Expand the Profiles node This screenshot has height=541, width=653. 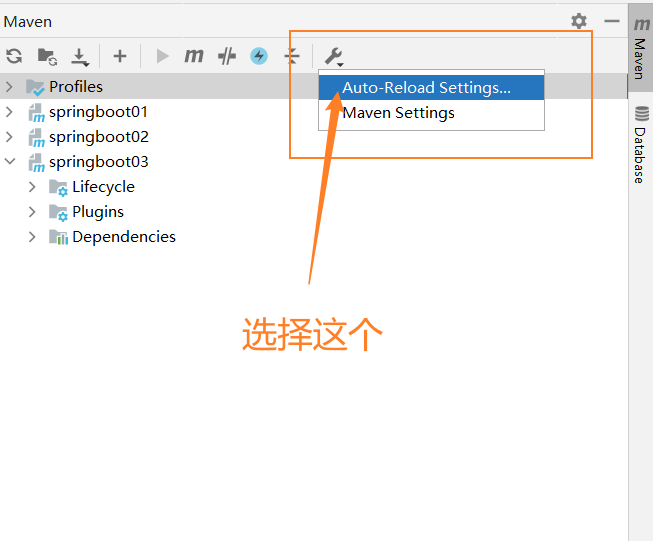pos(9,87)
